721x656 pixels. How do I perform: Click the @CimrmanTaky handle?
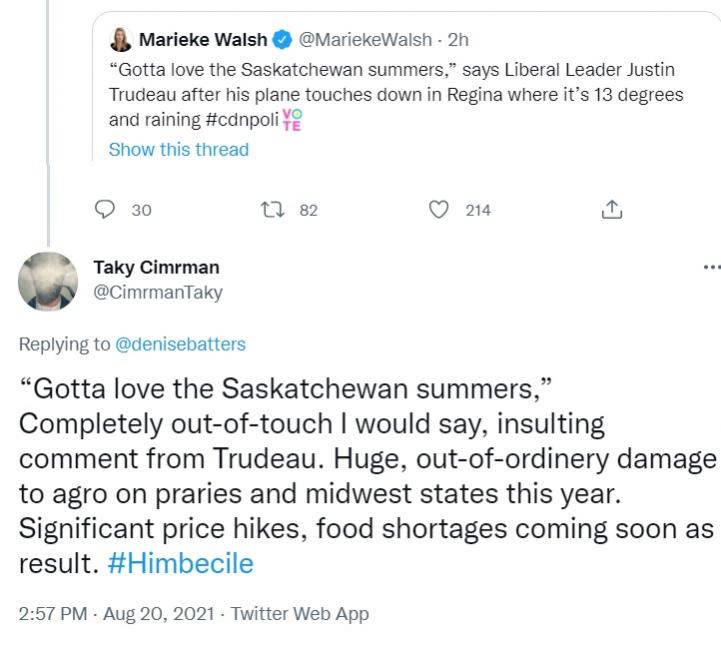click(158, 292)
